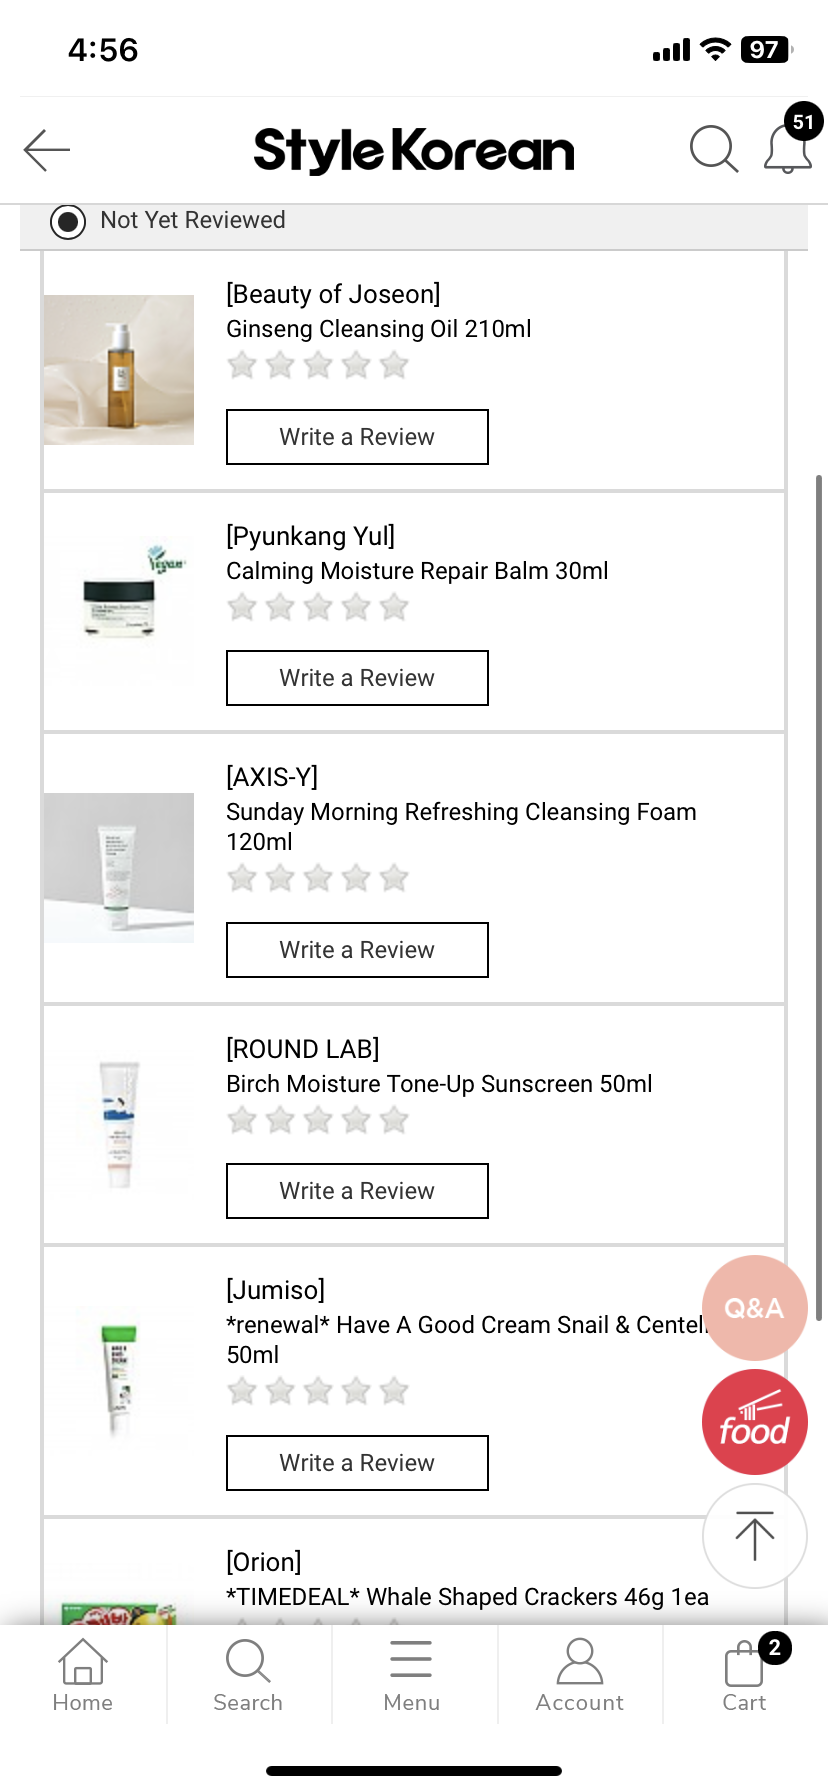Open Beauty of Joseon product thumbnail
Viewport: 828px width, 1792px height.
(119, 370)
